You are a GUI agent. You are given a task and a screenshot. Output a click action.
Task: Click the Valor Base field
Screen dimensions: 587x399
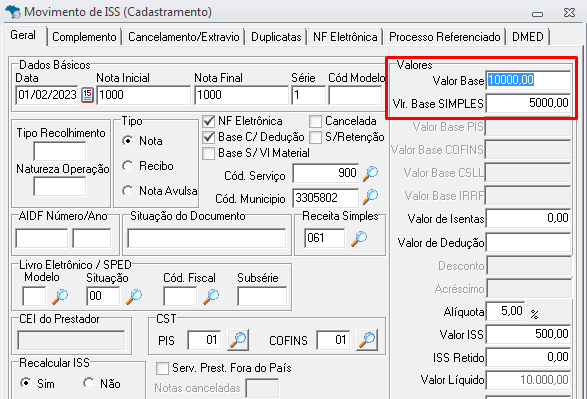click(x=528, y=80)
